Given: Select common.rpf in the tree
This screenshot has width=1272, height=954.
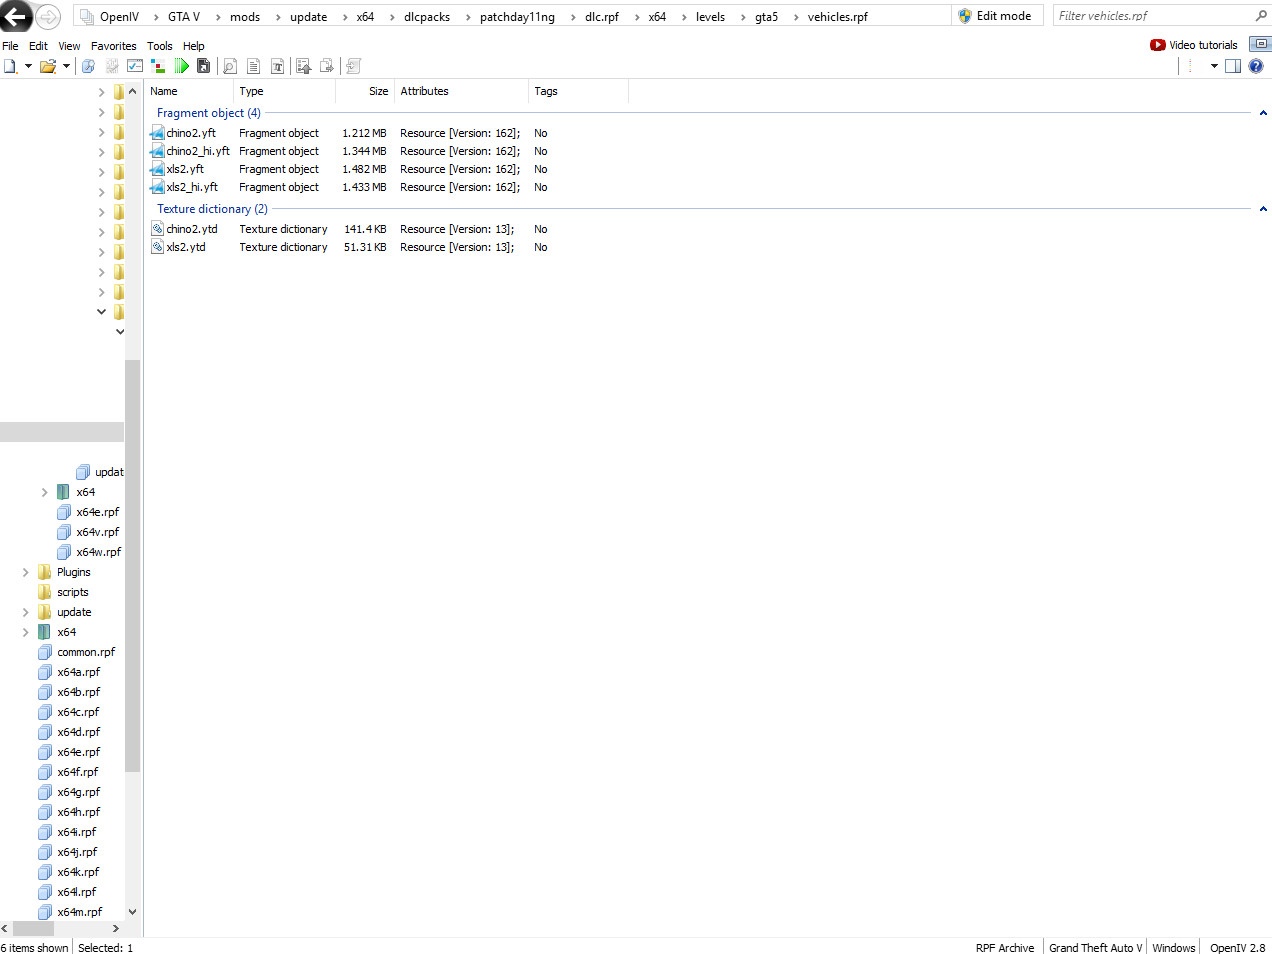Looking at the screenshot, I should (86, 652).
